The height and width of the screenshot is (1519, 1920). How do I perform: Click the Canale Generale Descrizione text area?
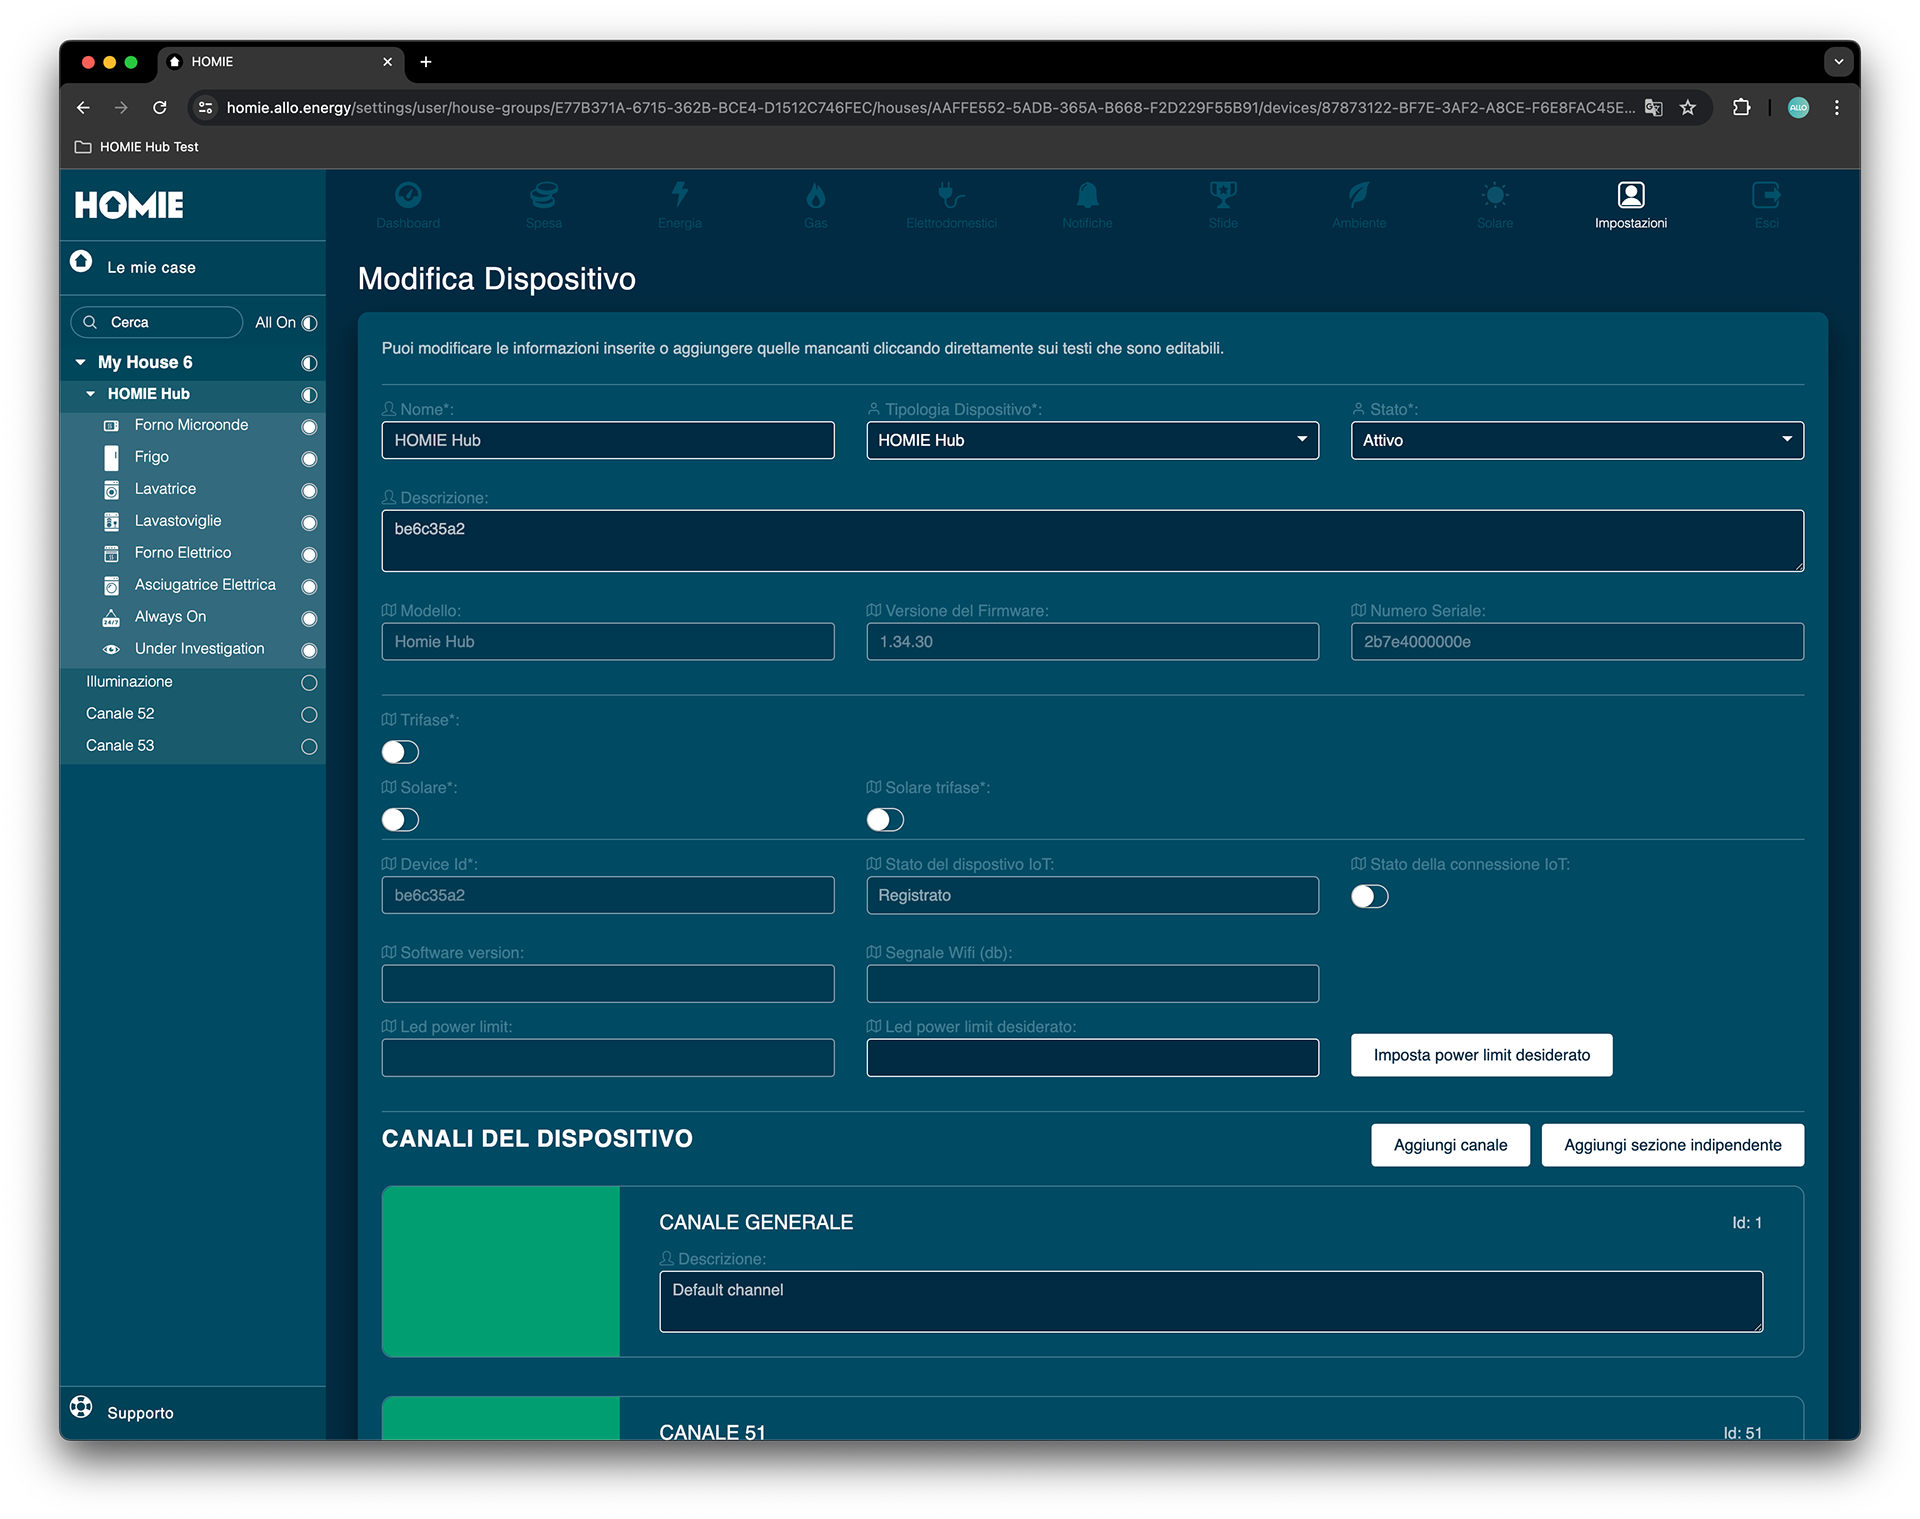[1211, 1302]
